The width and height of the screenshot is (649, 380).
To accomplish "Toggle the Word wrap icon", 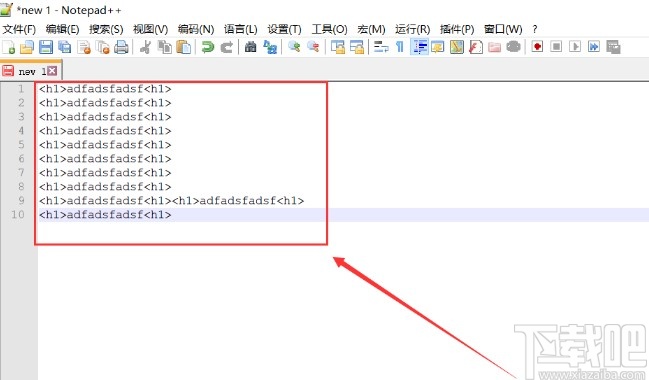I will (381, 47).
